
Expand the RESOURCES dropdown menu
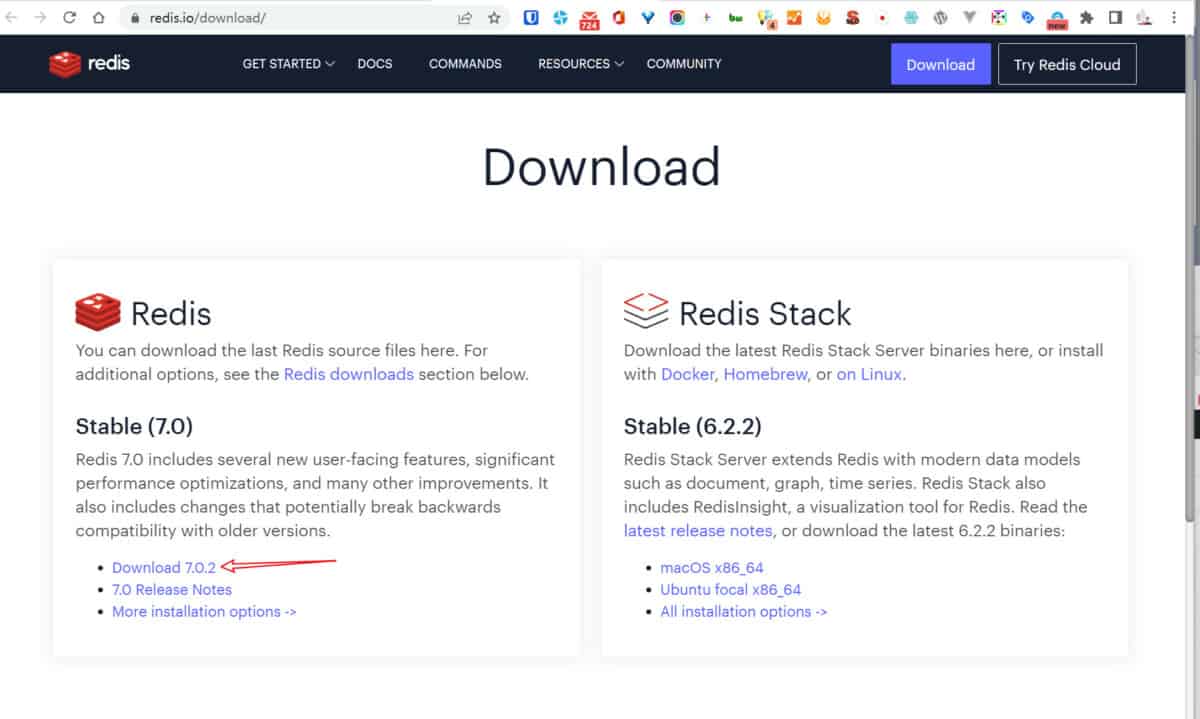580,64
